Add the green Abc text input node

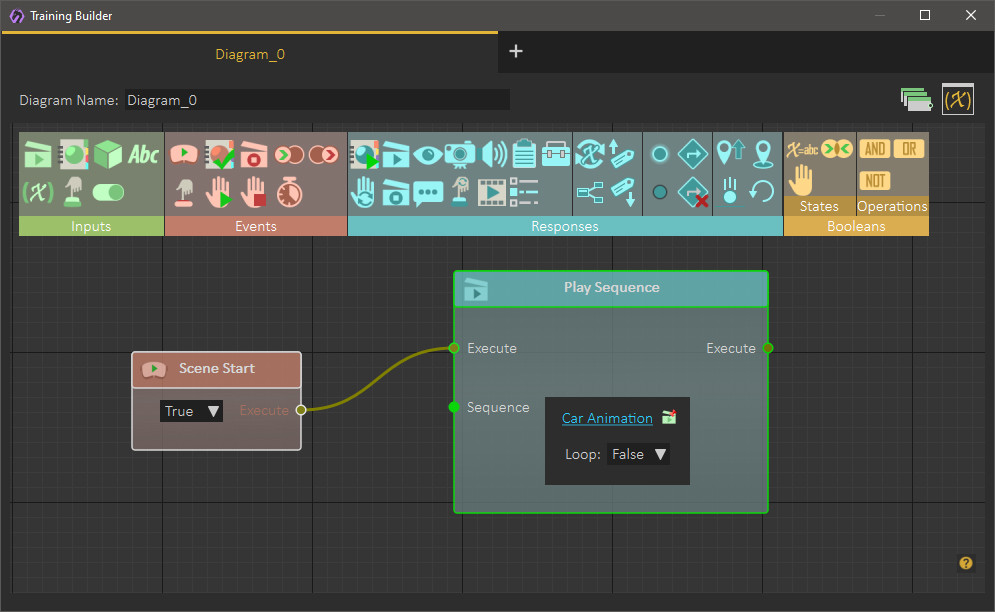[x=143, y=154]
